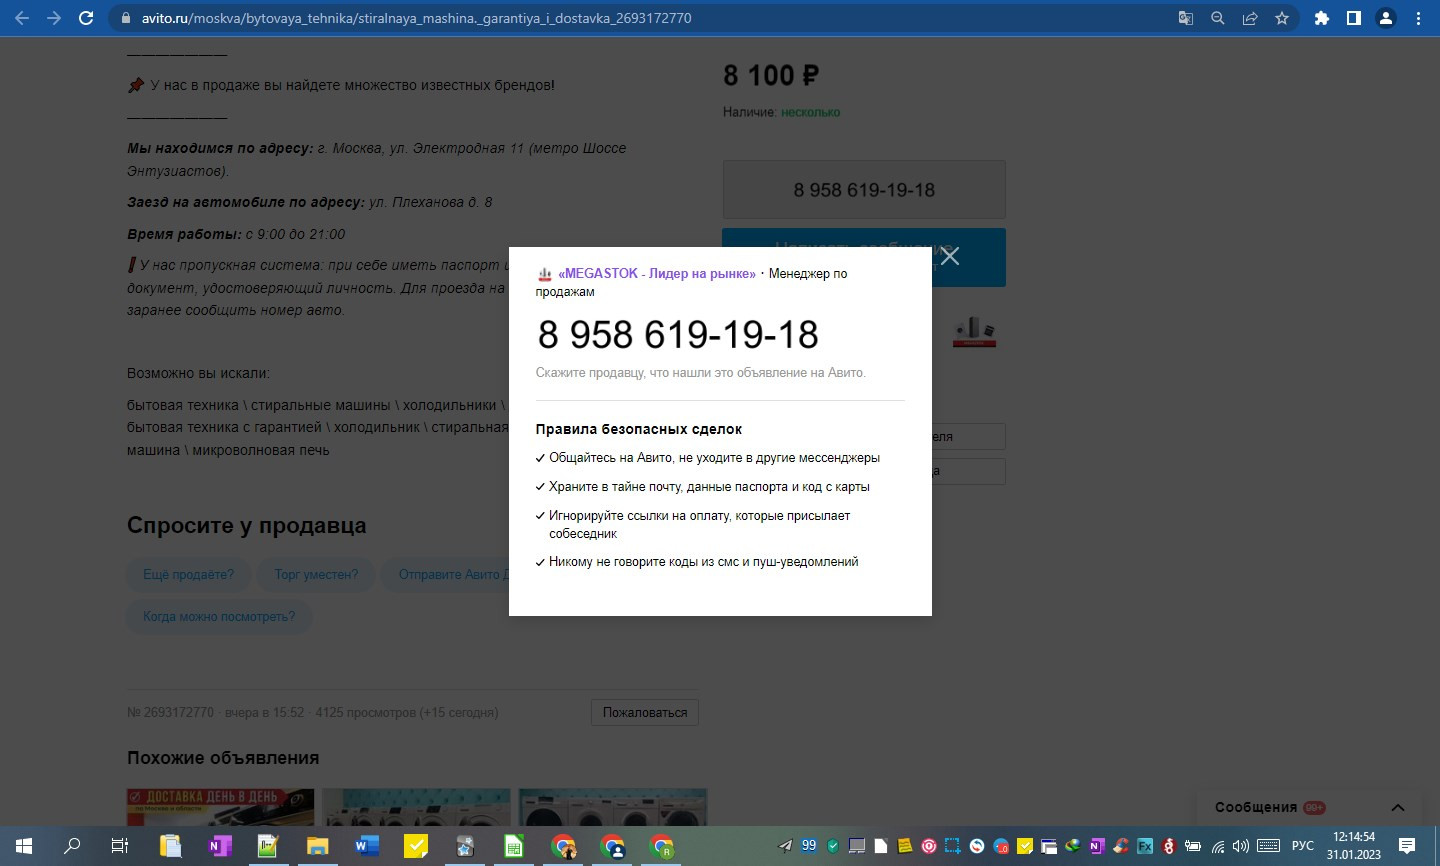View site info via the lock icon
The width and height of the screenshot is (1440, 866).
click(x=125, y=18)
